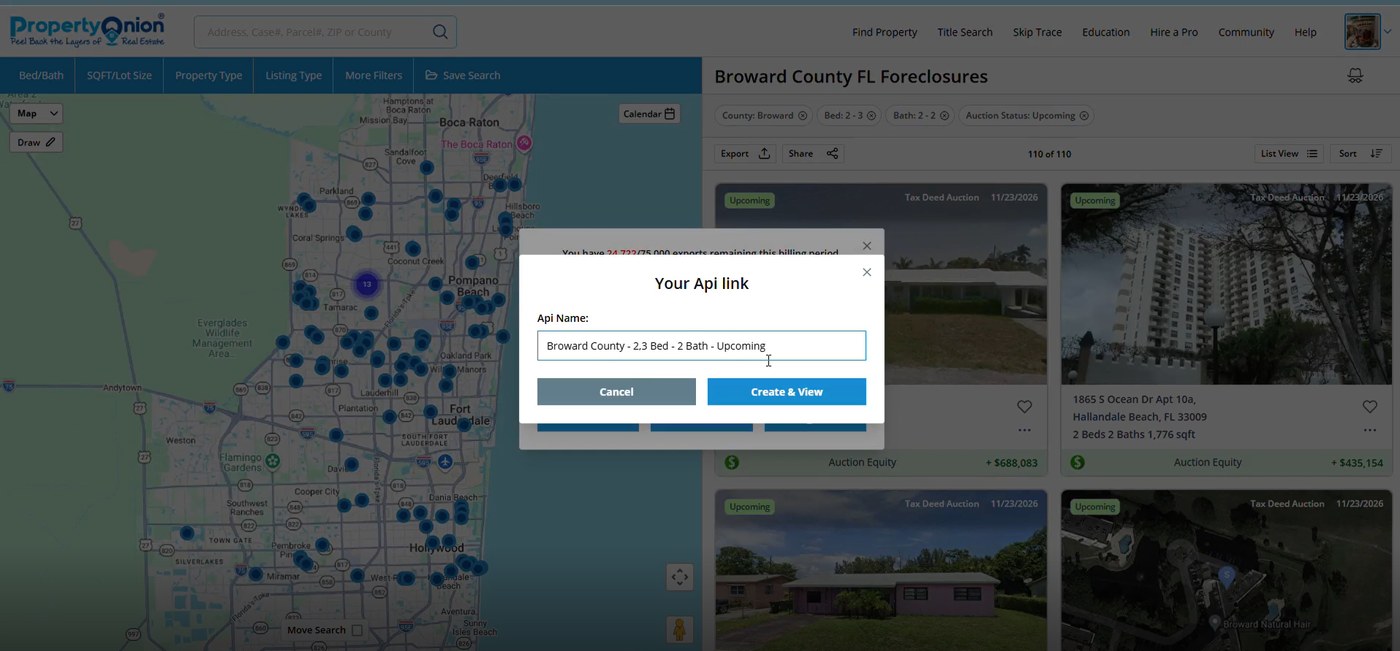Click the Share network icon
This screenshot has width=1400, height=651.
(832, 153)
